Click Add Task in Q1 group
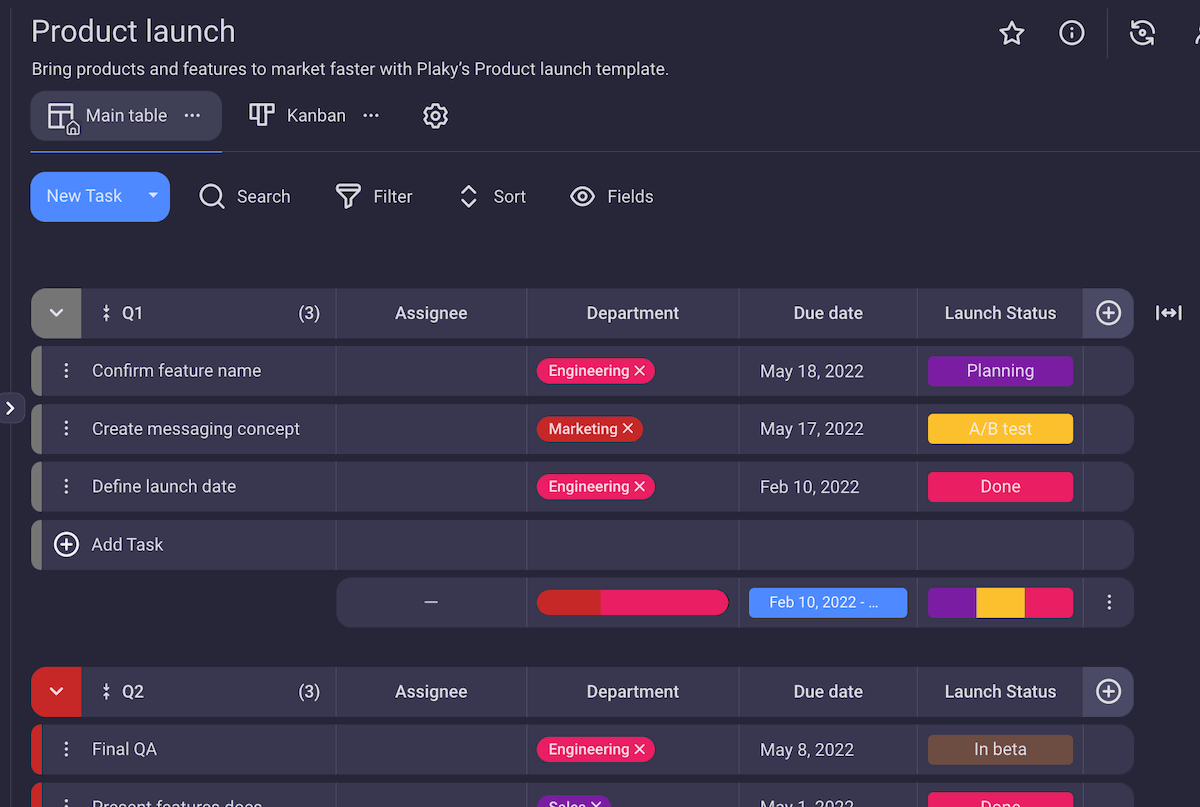Image resolution: width=1200 pixels, height=807 pixels. [126, 545]
